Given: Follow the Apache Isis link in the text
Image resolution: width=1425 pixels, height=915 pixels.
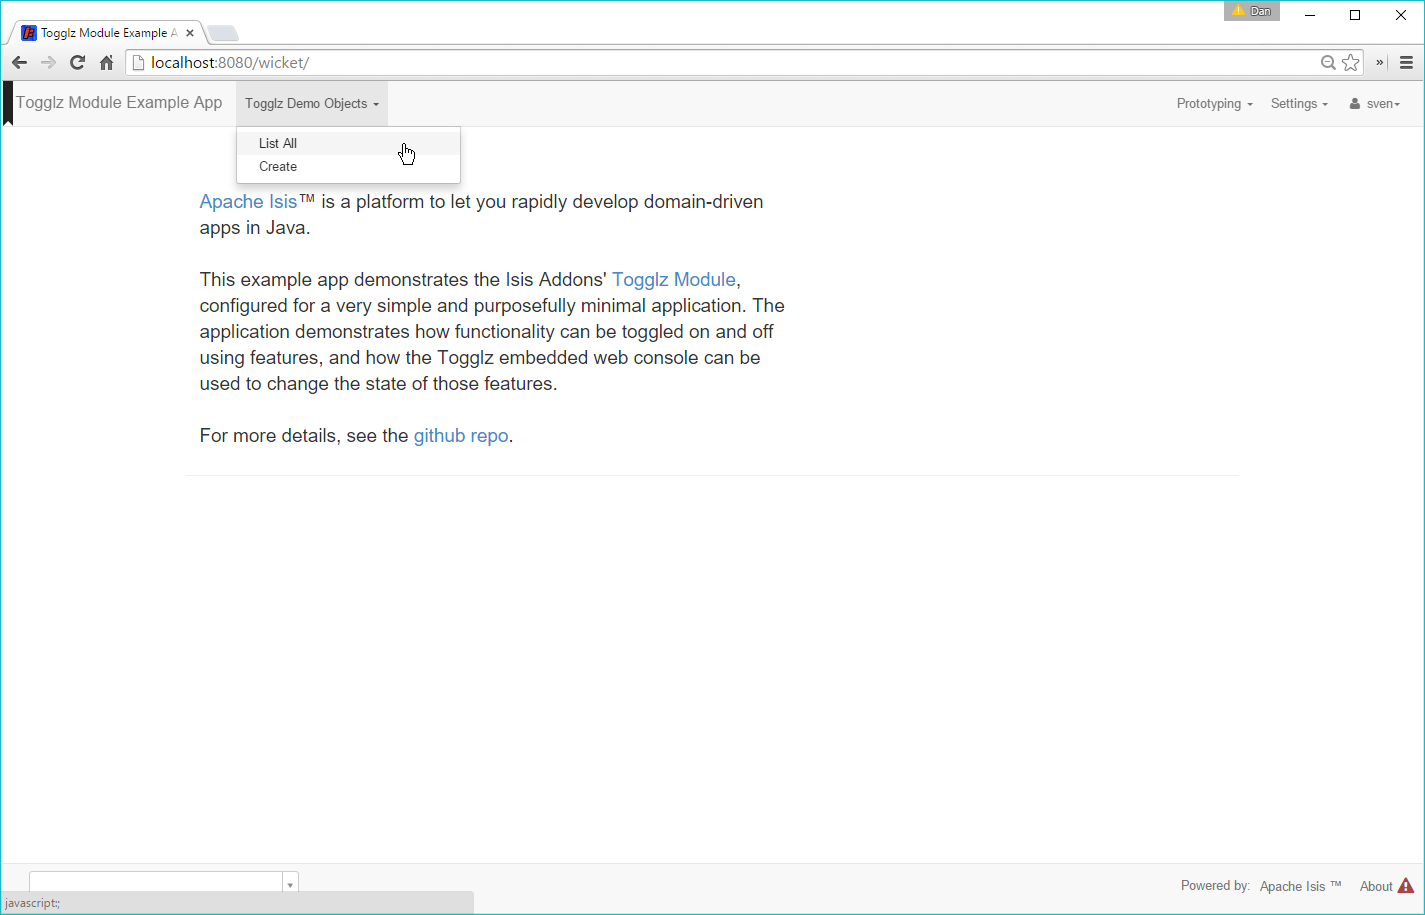Looking at the screenshot, I should [x=248, y=202].
